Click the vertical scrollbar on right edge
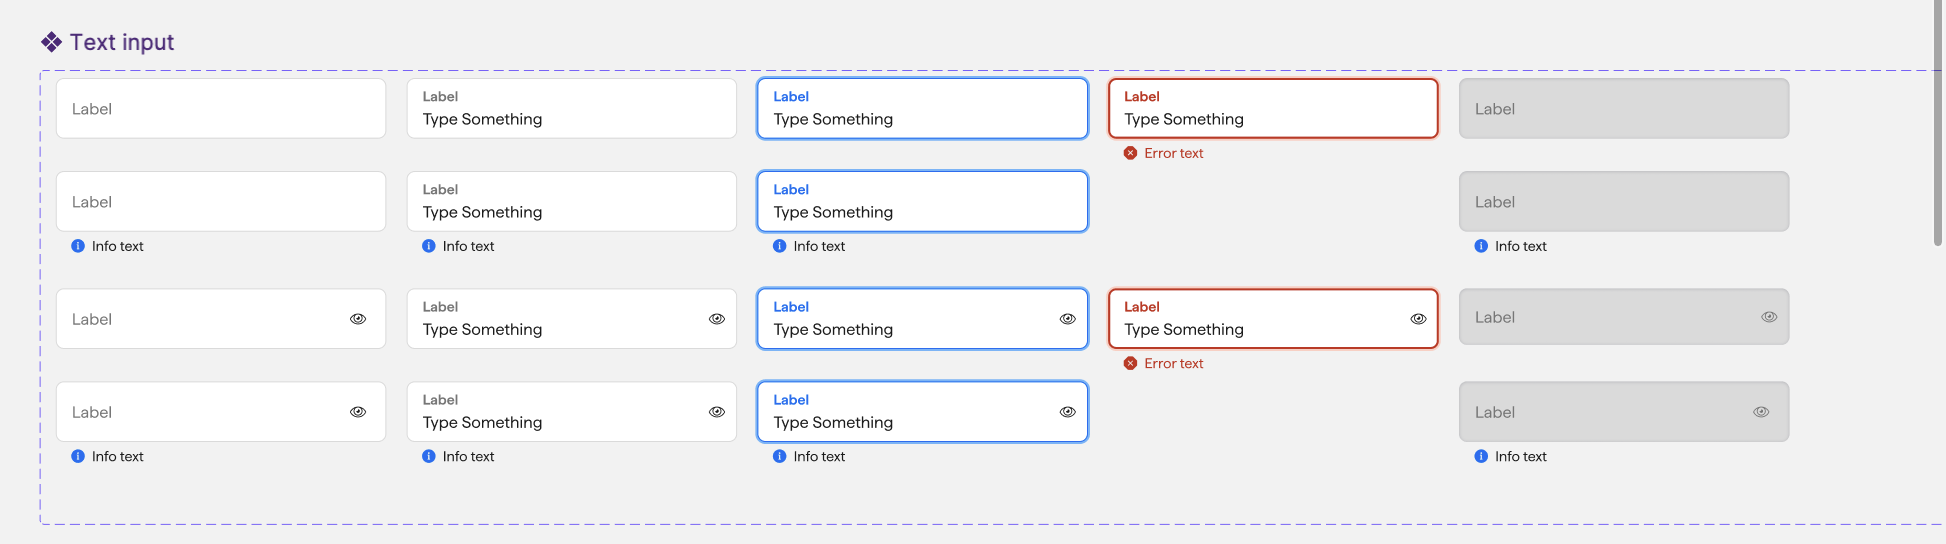The image size is (1946, 544). pos(1937,120)
